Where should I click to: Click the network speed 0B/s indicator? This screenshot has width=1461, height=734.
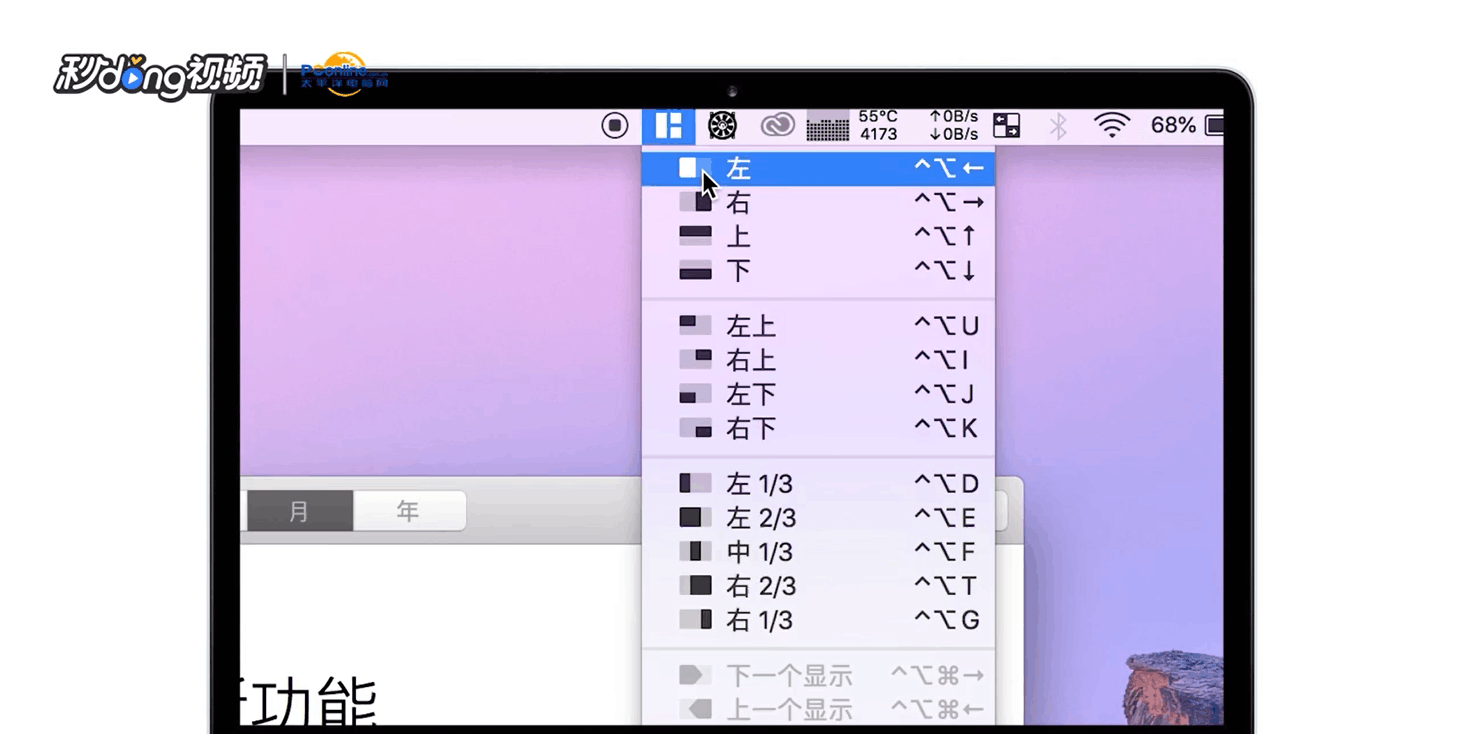point(954,125)
